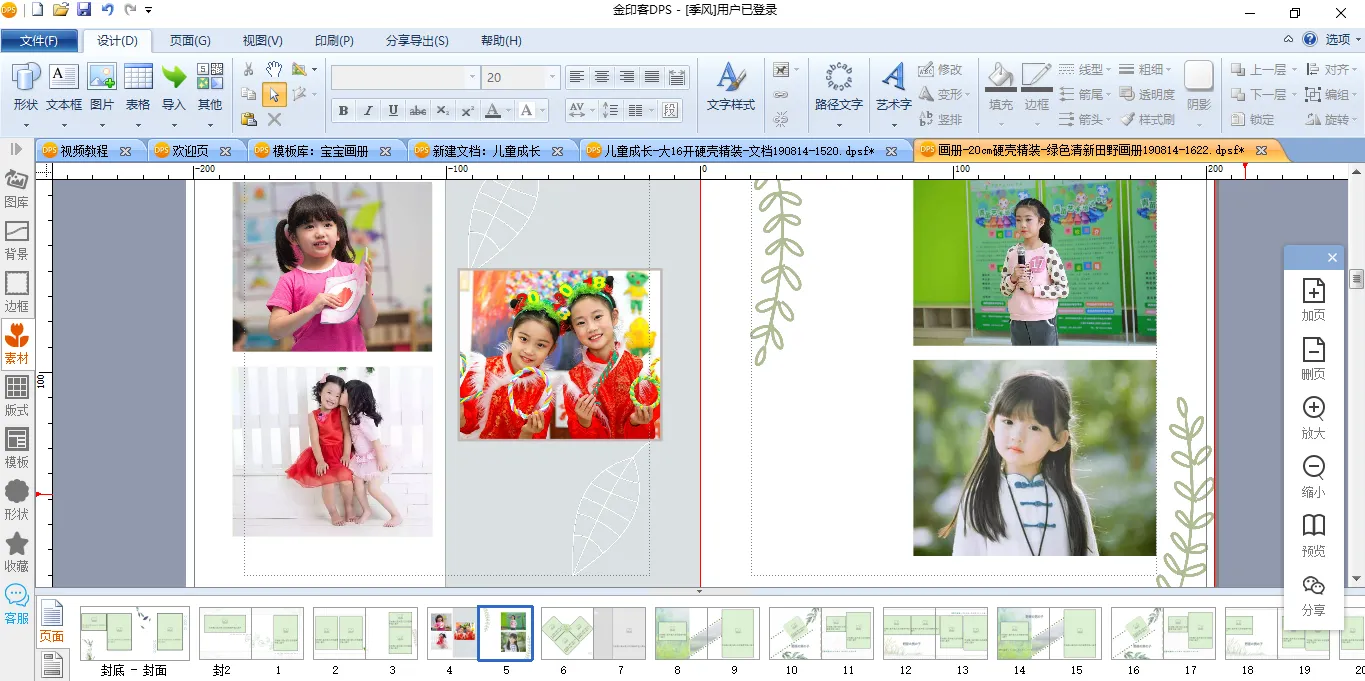Image resolution: width=1365 pixels, height=681 pixels.
Task: Expand the 形状 shapes dropdown arrow
Action: point(26,126)
